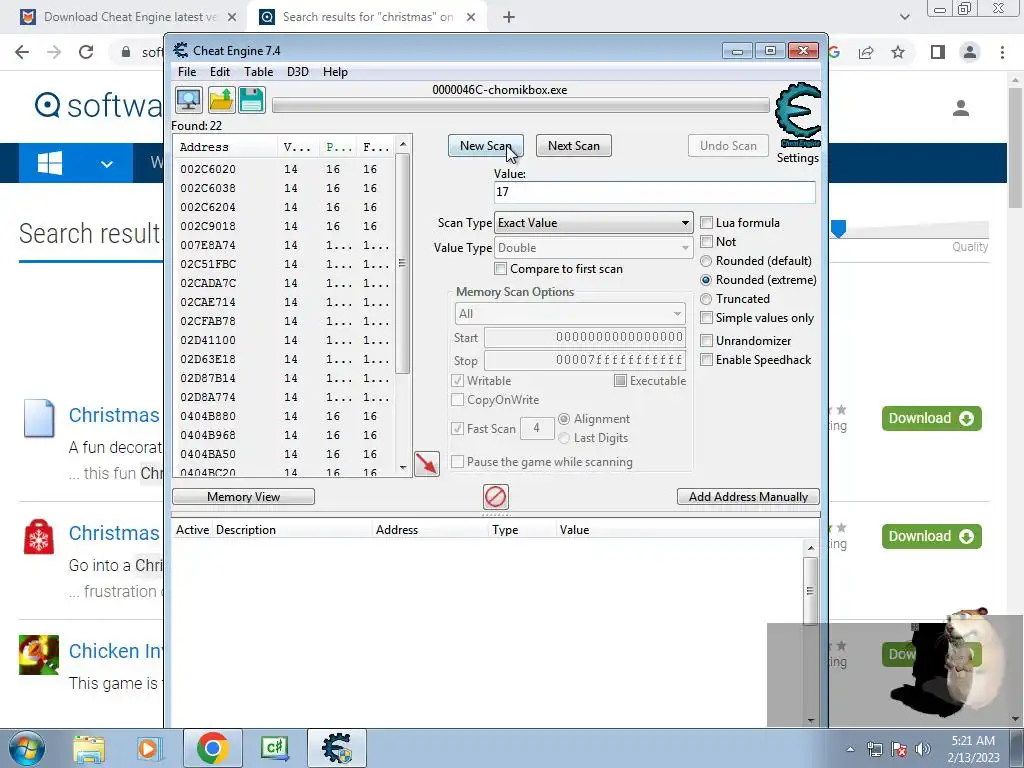The height and width of the screenshot is (768, 1024).
Task: Check Compare to first scan
Action: tap(500, 269)
